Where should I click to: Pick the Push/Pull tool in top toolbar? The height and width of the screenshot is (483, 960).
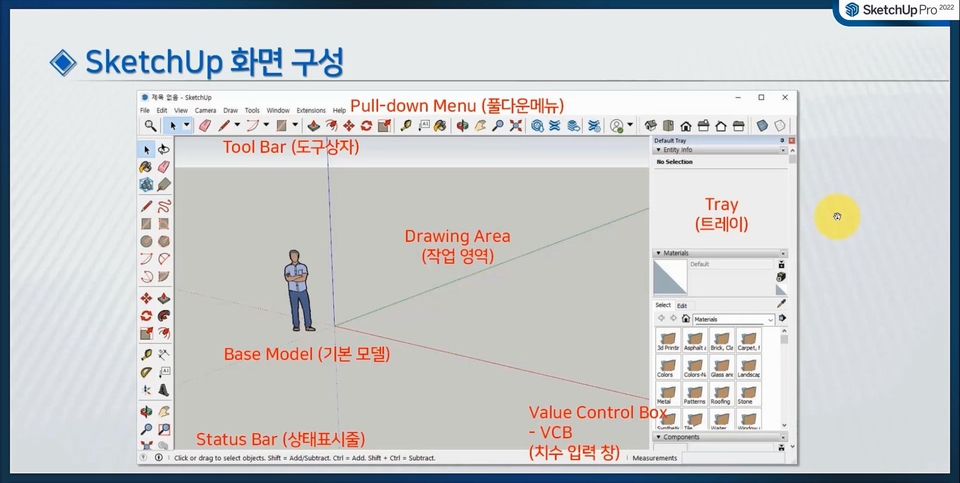click(313, 125)
